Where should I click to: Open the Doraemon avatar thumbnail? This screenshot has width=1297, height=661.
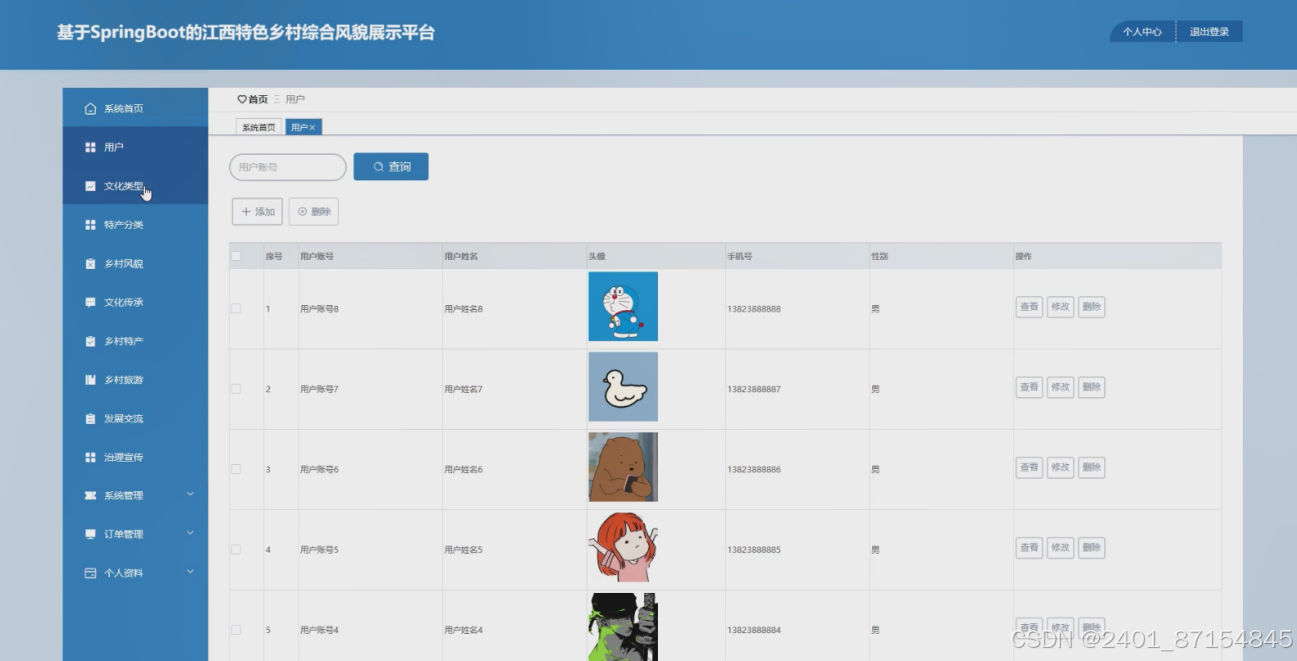[623, 306]
